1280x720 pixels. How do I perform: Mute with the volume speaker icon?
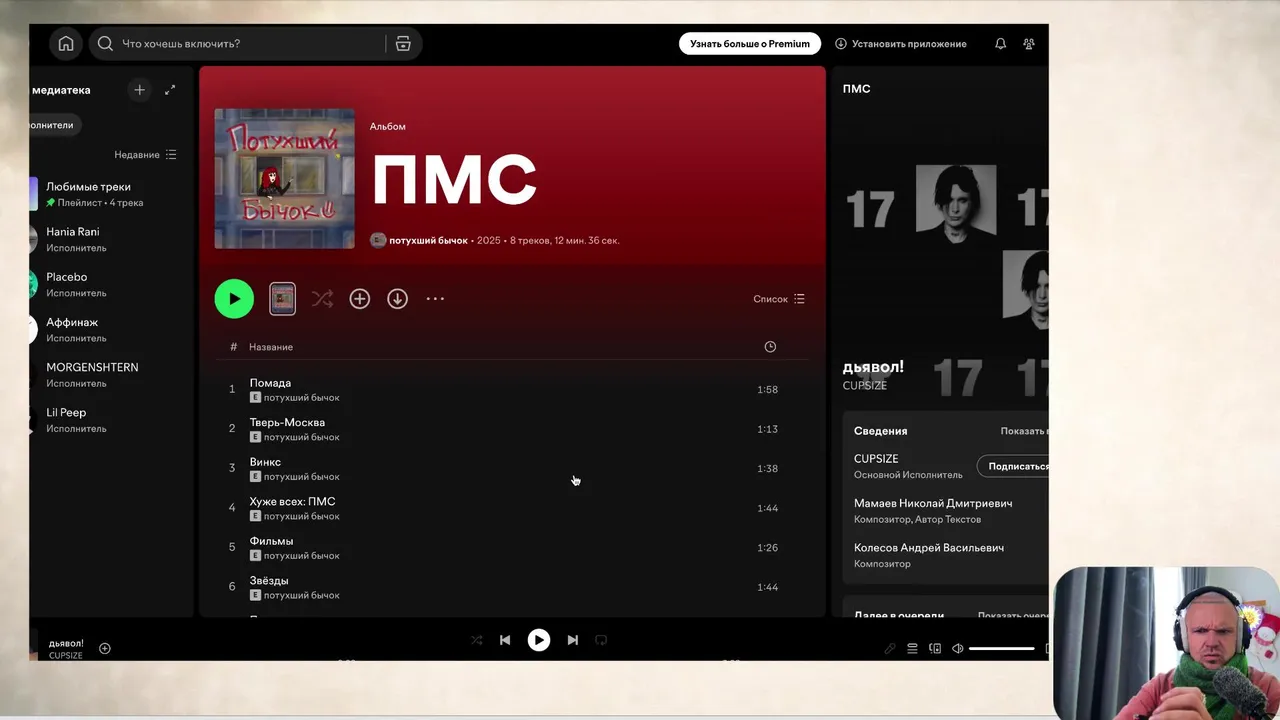pos(957,649)
